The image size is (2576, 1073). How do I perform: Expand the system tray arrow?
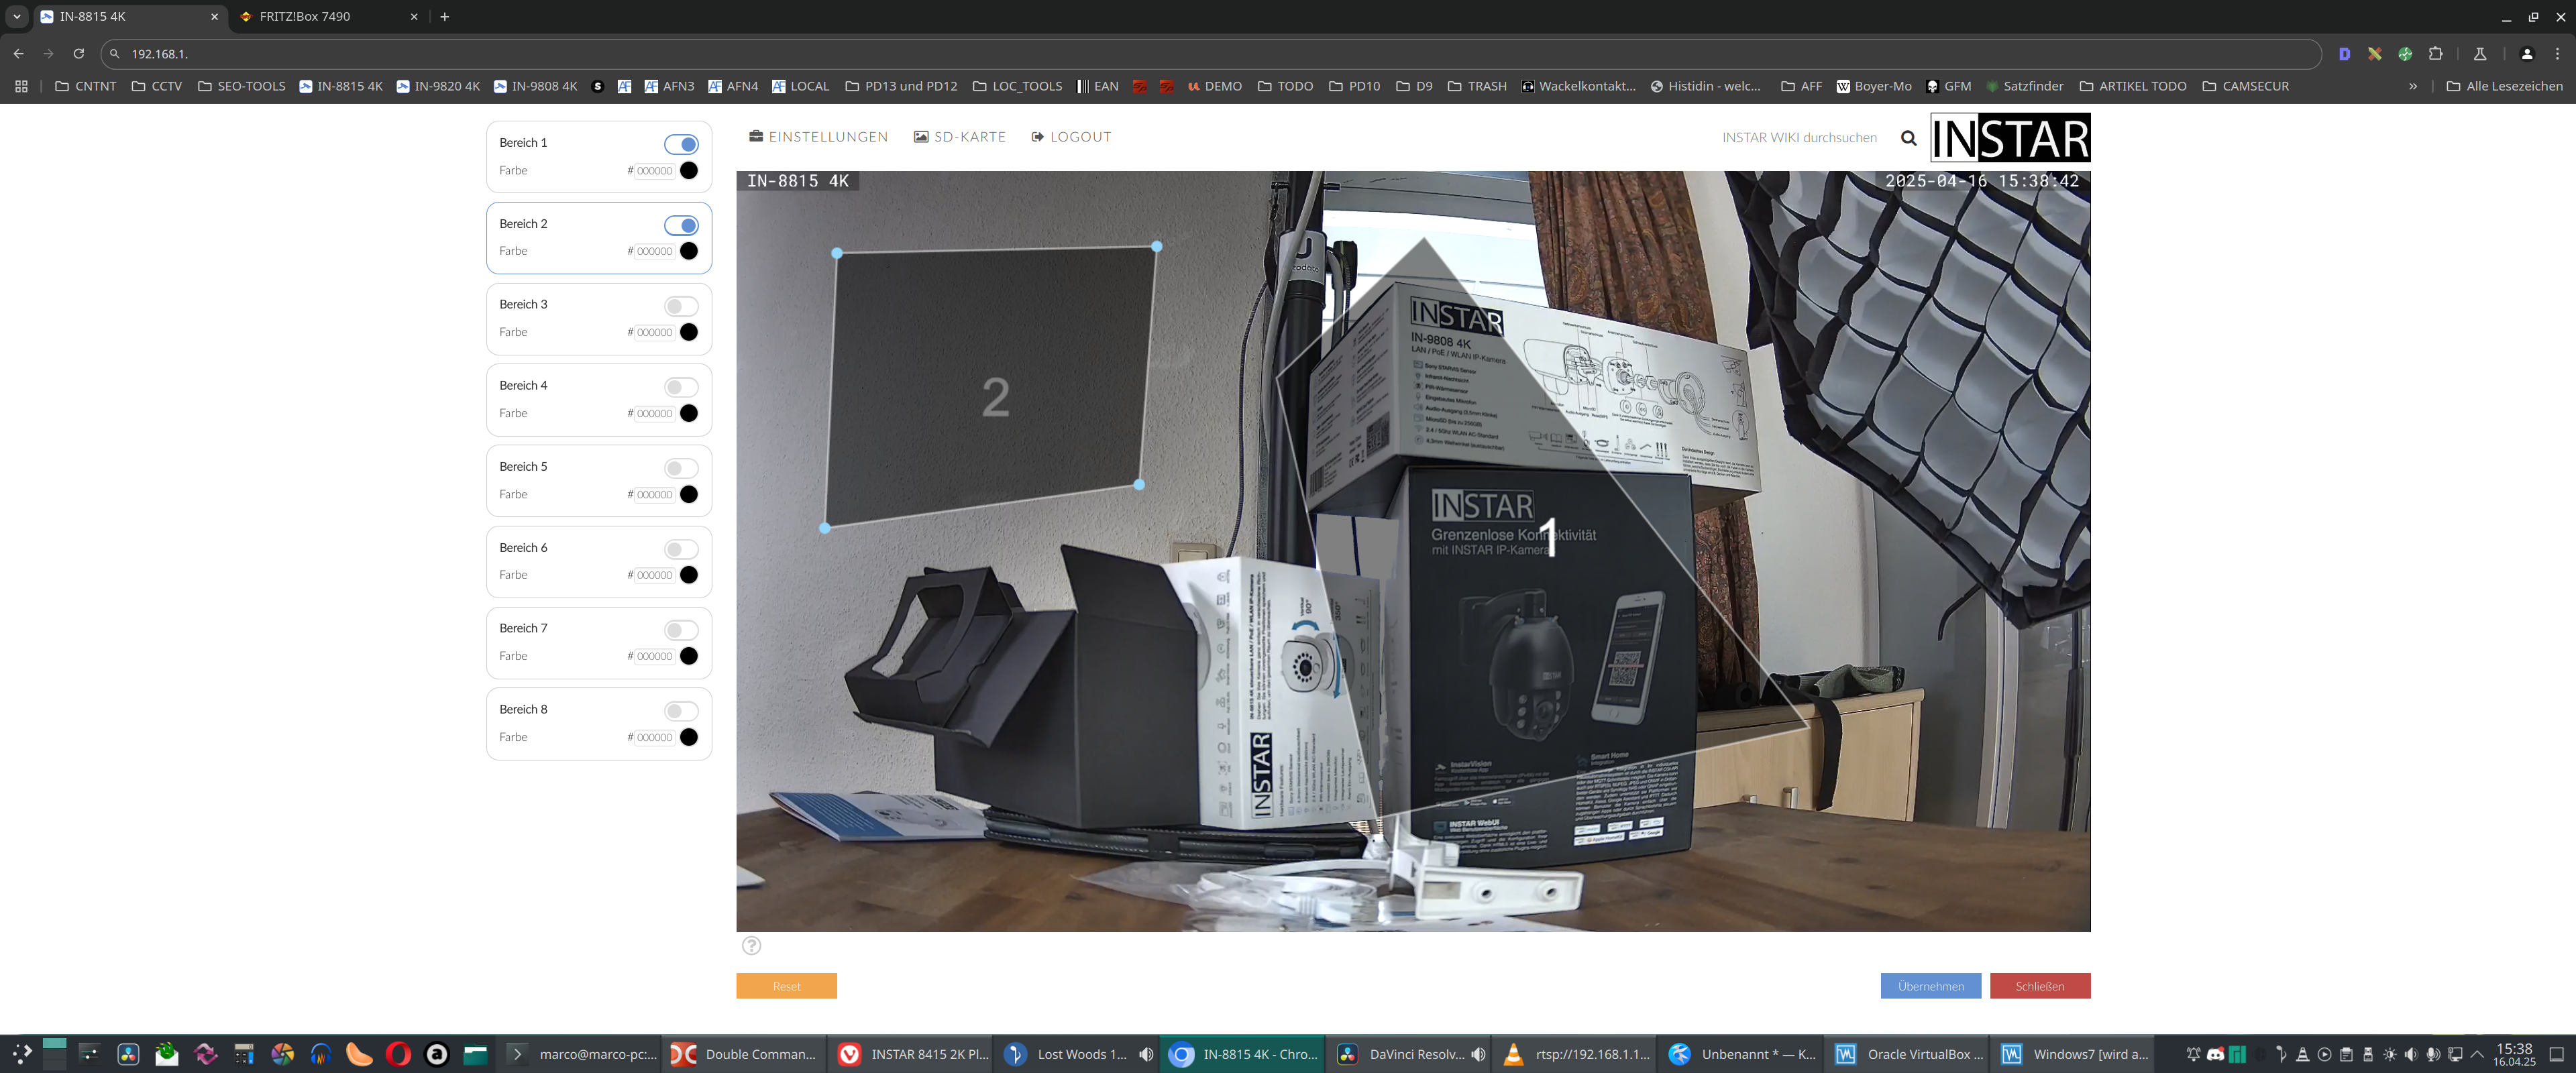pos(2477,1054)
